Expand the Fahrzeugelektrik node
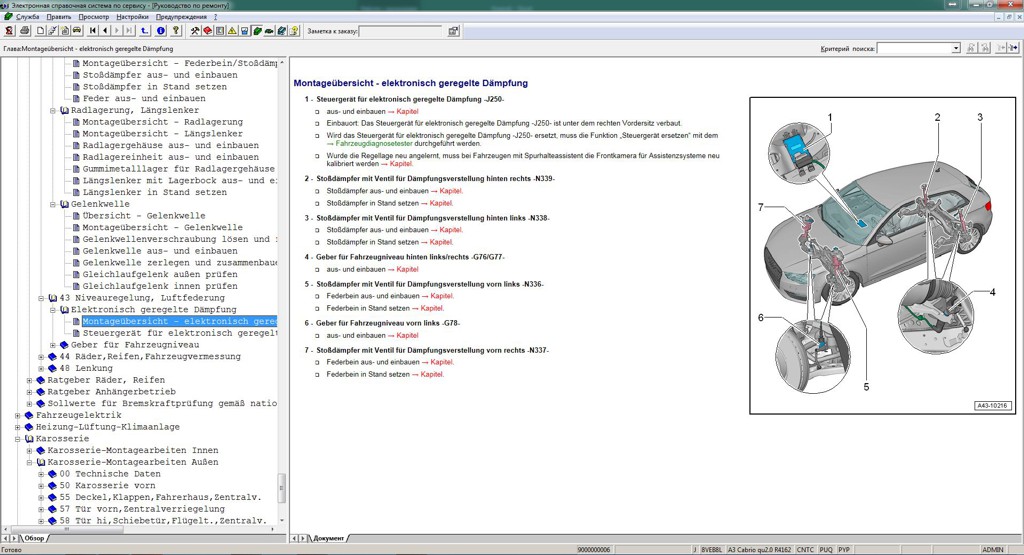The image size is (1024, 555). 18,416
